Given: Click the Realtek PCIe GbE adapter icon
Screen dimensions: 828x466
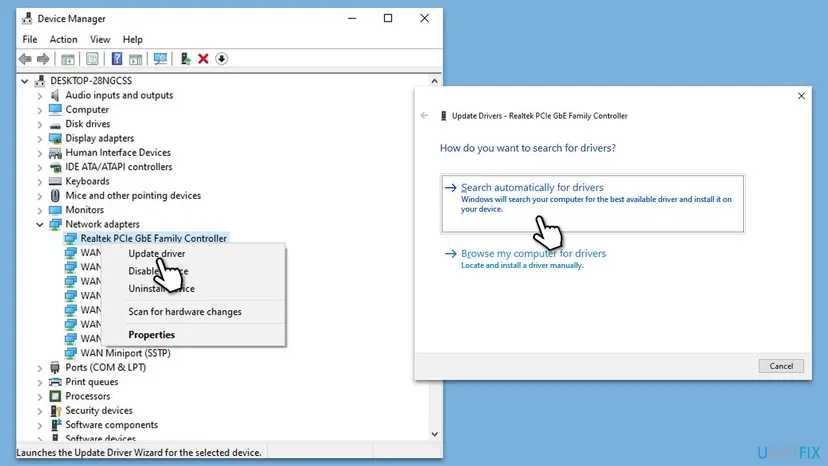Looking at the screenshot, I should pyautogui.click(x=70, y=239).
